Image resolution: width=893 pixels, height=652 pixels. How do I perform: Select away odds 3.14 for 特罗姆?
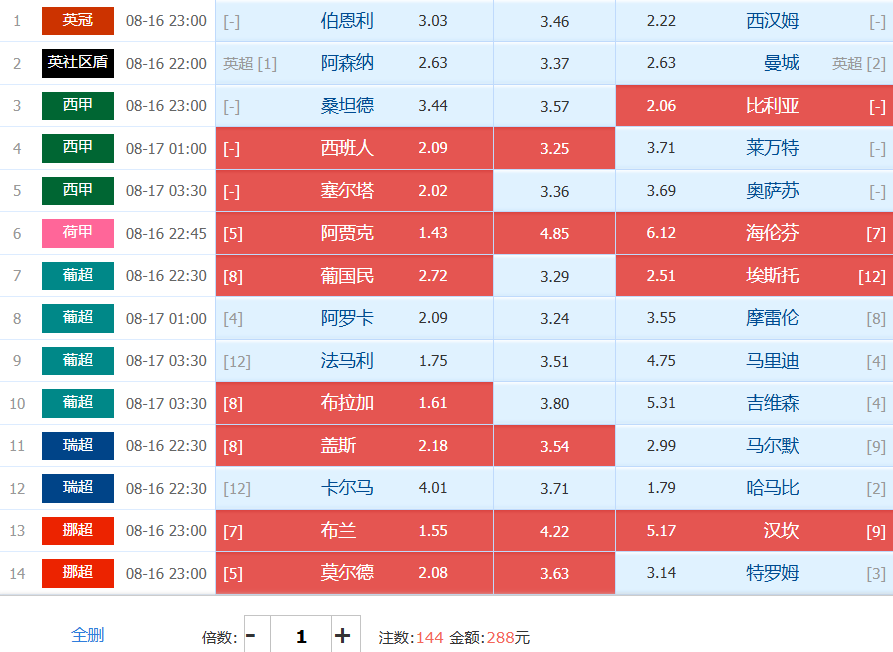pyautogui.click(x=754, y=573)
